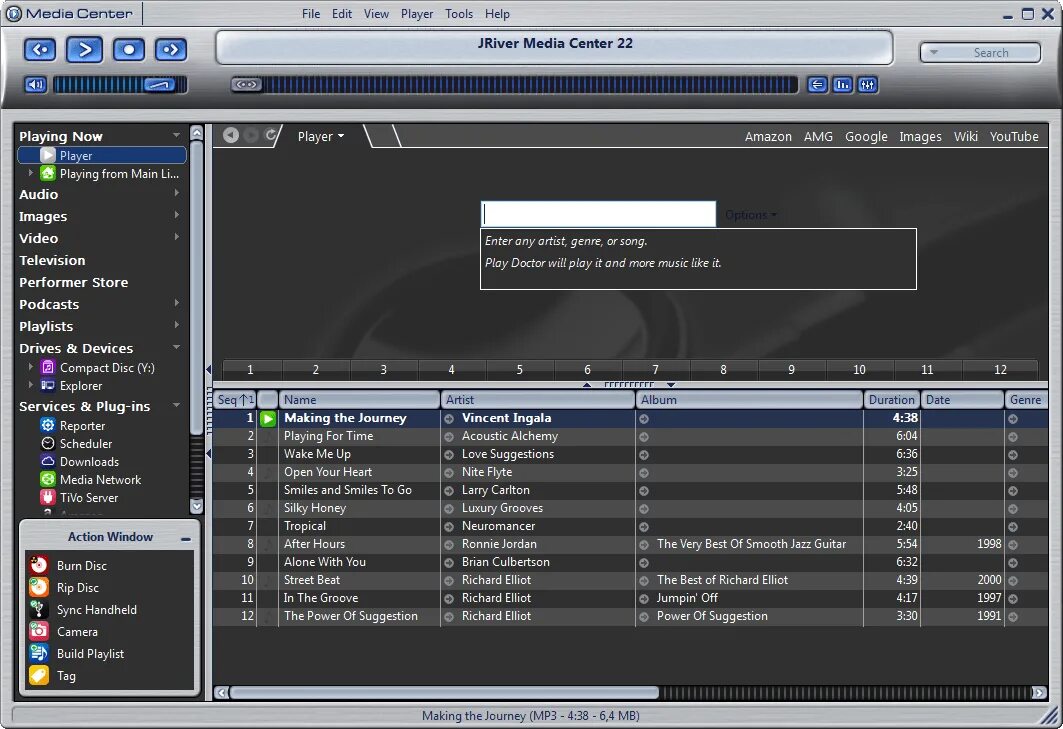Expand the Playlists section
Screen dimensions: 1063x729
tap(176, 326)
